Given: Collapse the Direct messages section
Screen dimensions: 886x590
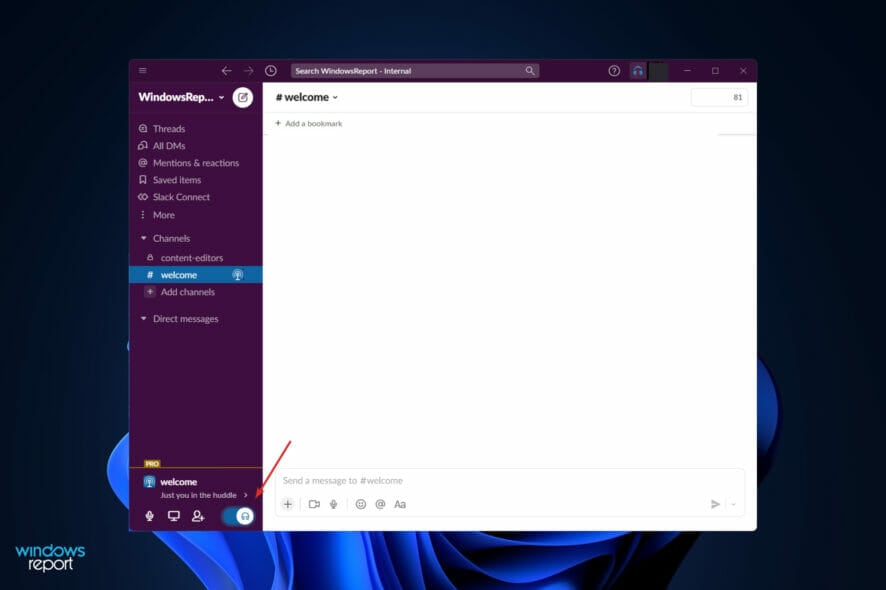Looking at the screenshot, I should click(143, 319).
